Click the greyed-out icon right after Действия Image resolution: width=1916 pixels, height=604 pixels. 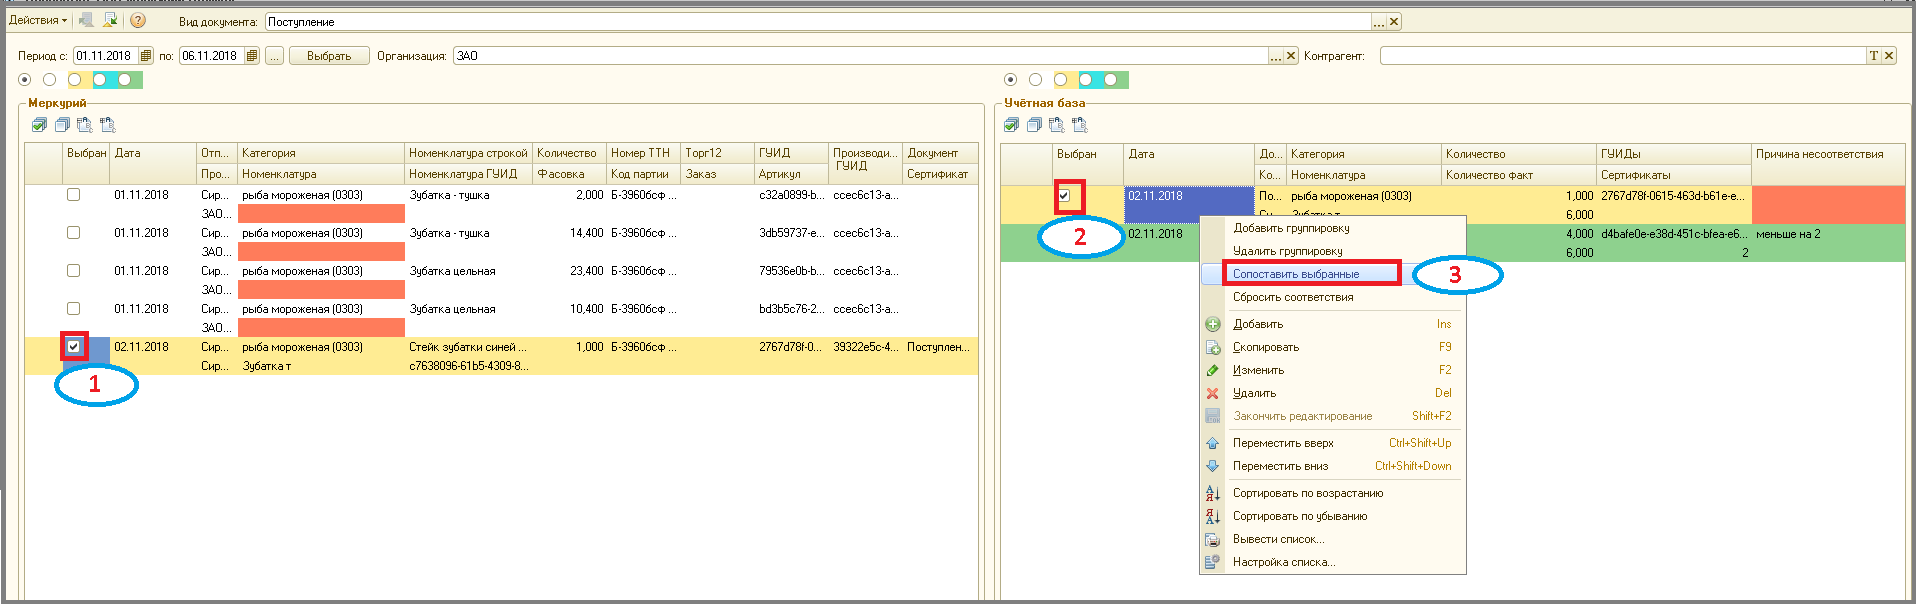click(87, 20)
